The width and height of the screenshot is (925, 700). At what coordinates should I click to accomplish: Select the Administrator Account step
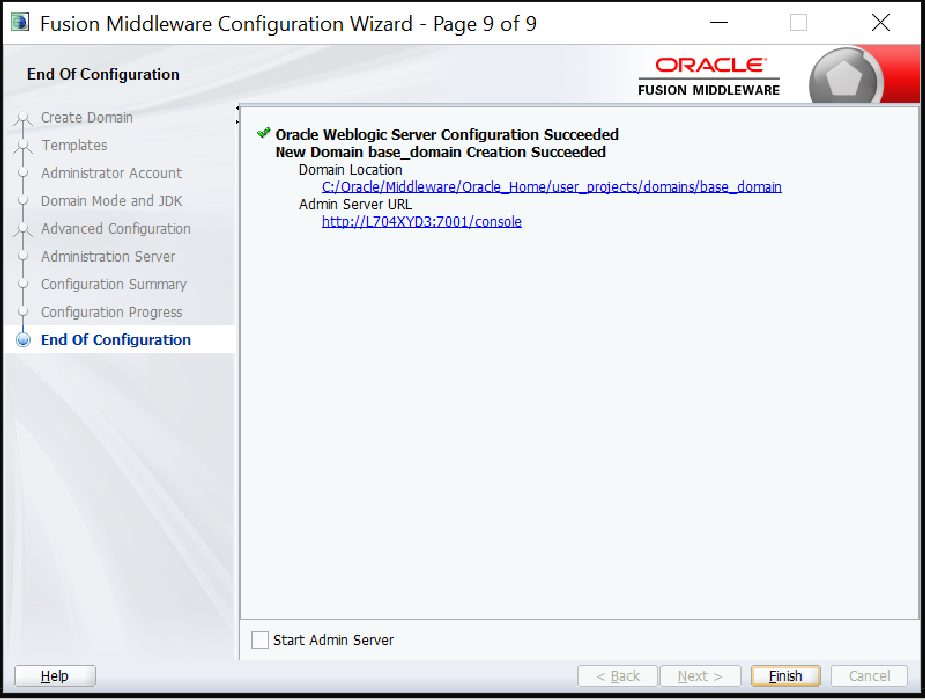point(111,173)
